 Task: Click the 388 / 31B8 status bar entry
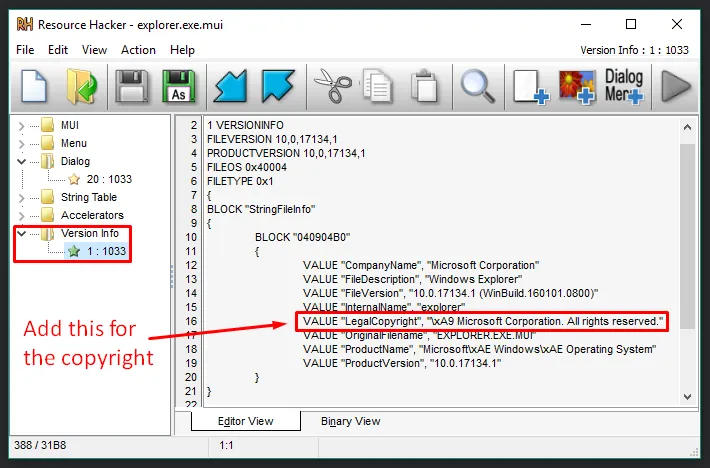tap(40, 445)
